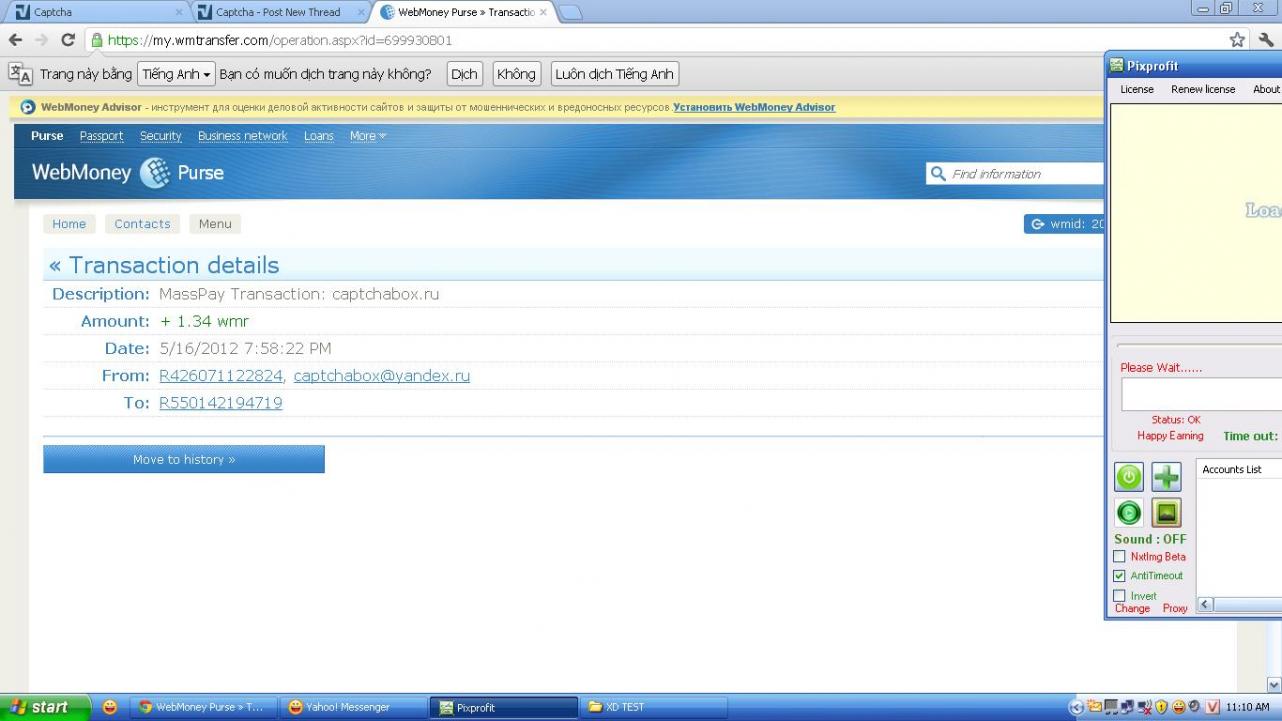The height and width of the screenshot is (721, 1282).
Task: Reload the page with the refresh icon
Action: [x=68, y=40]
